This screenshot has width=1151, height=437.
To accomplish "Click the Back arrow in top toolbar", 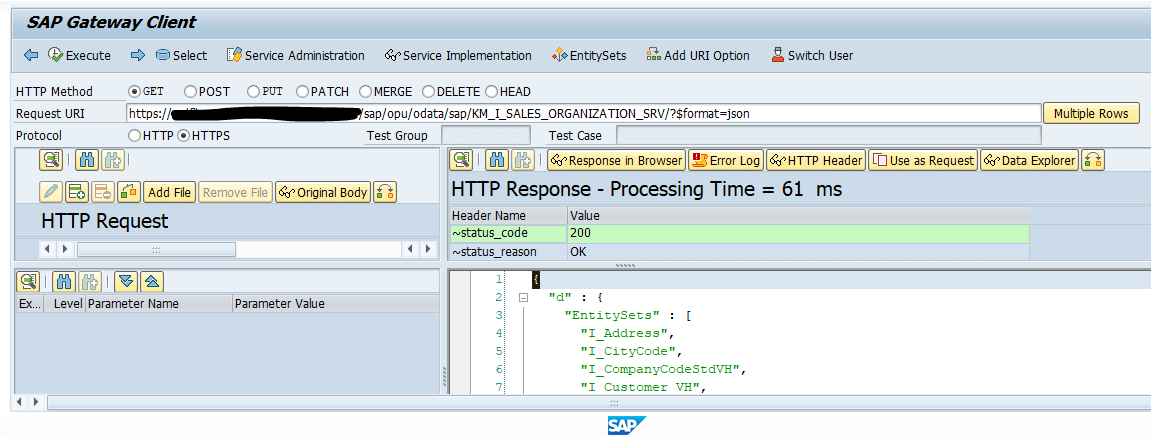I will coord(31,55).
